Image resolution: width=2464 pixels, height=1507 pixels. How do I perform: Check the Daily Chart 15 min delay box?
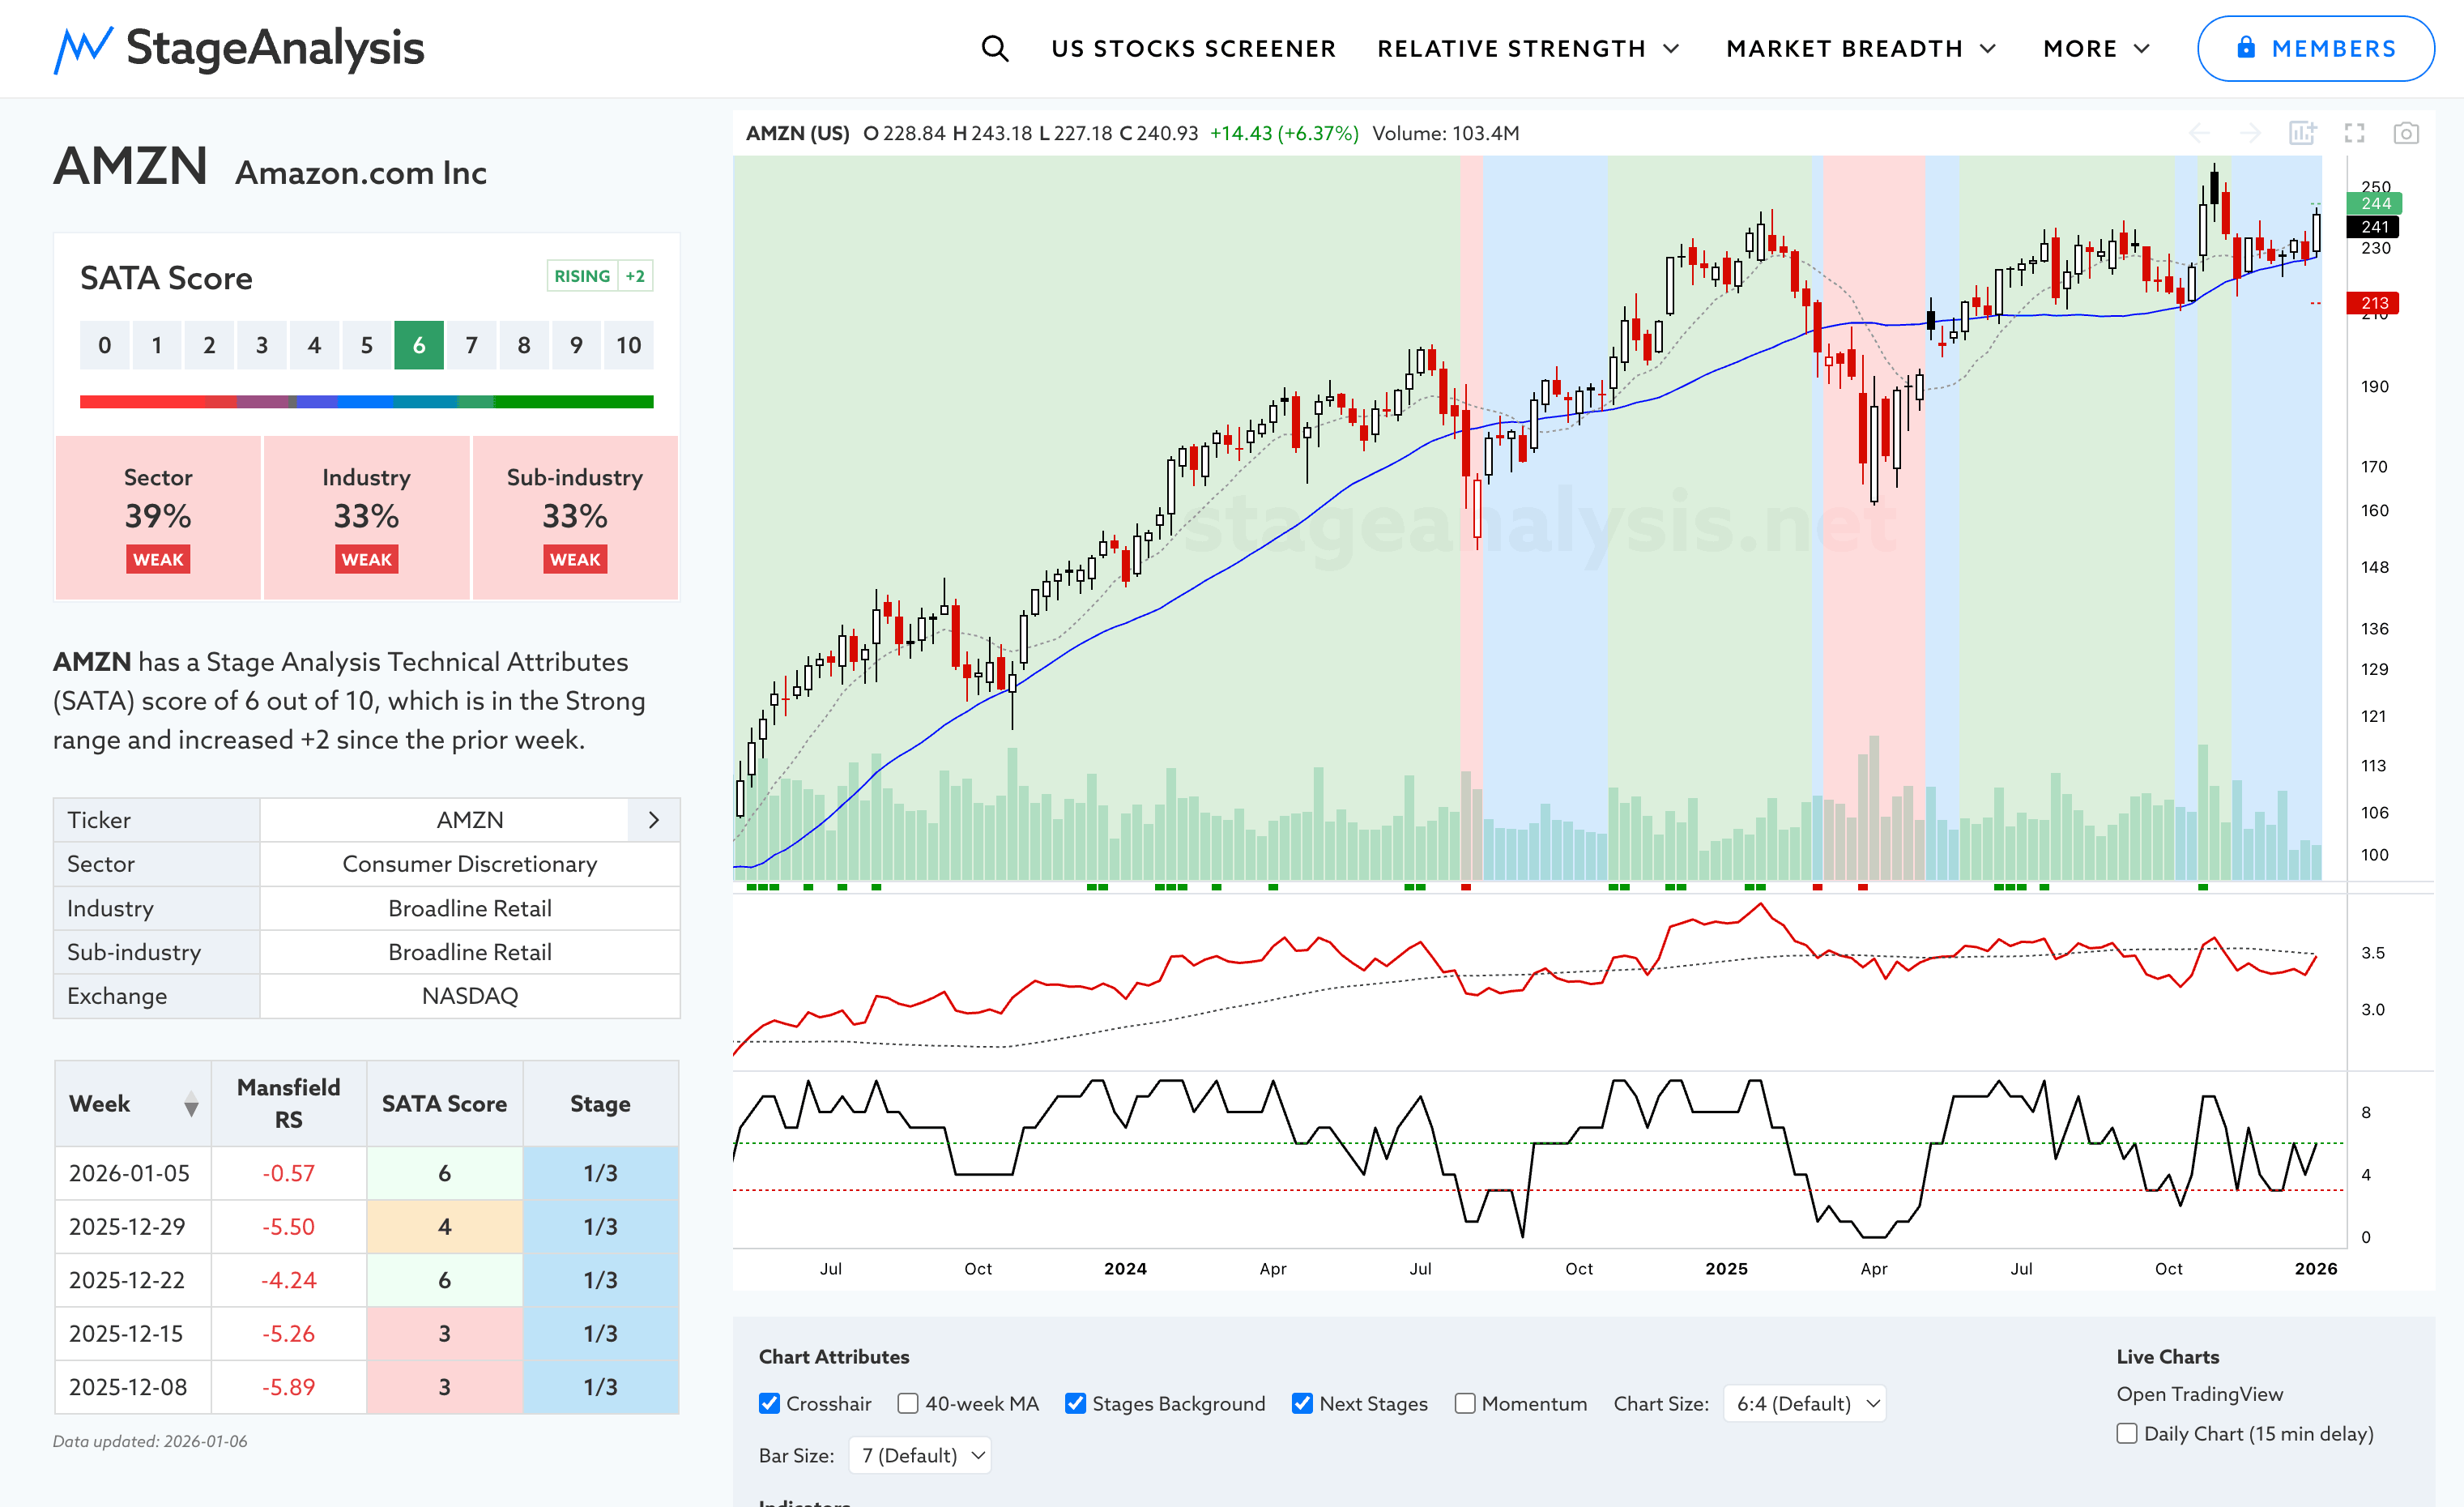tap(2127, 1433)
